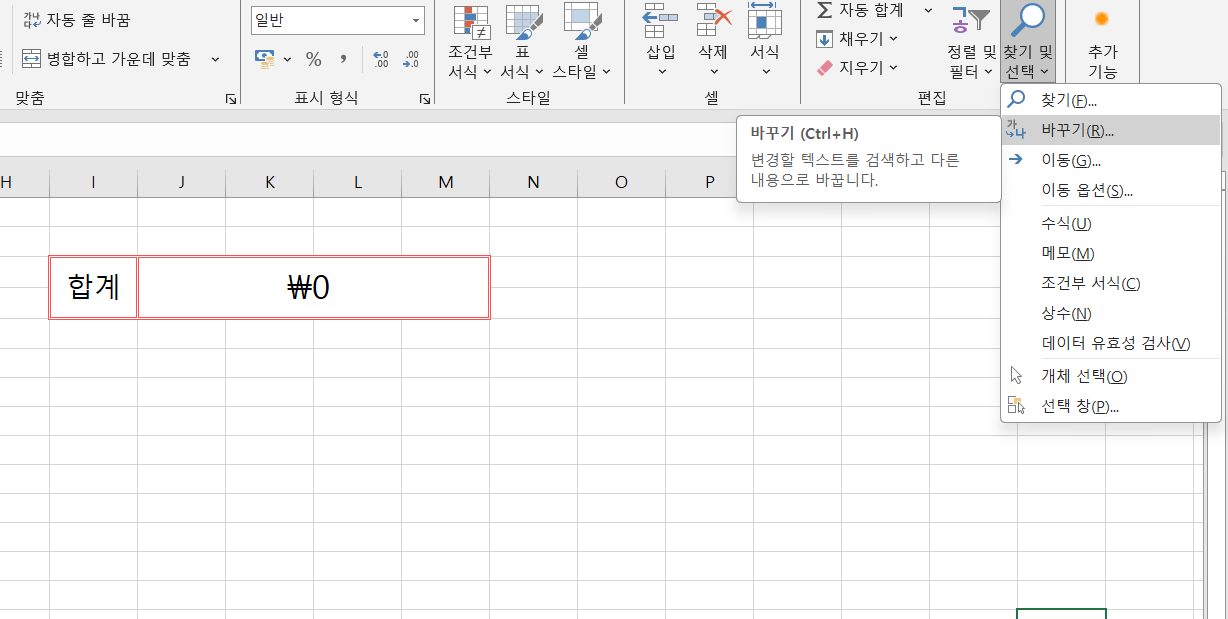Choose 바꾸기(R)... from the menu
This screenshot has width=1228, height=619.
[x=1077, y=130]
